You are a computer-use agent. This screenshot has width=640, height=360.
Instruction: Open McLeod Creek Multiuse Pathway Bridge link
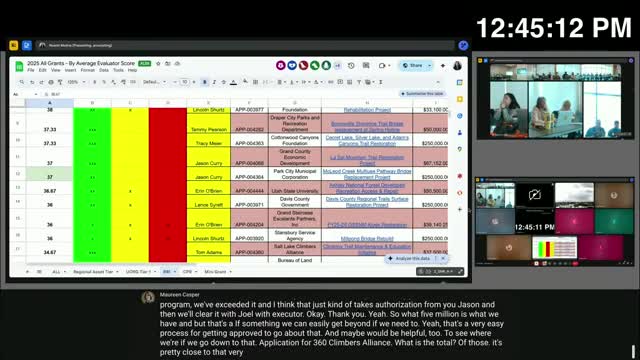[x=367, y=174]
